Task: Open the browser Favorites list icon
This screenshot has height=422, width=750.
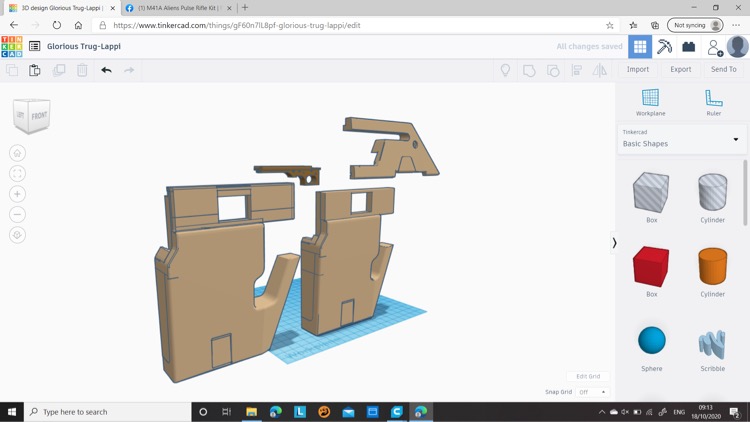Action: click(x=633, y=25)
